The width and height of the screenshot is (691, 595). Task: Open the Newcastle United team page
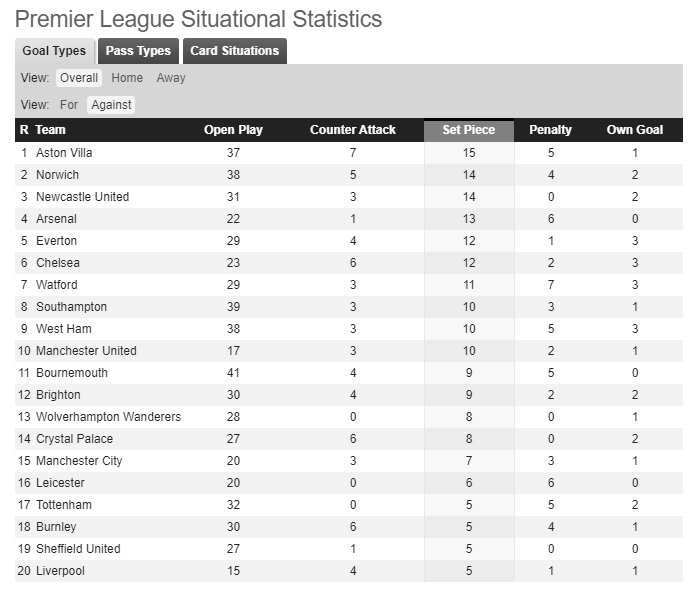(x=82, y=197)
